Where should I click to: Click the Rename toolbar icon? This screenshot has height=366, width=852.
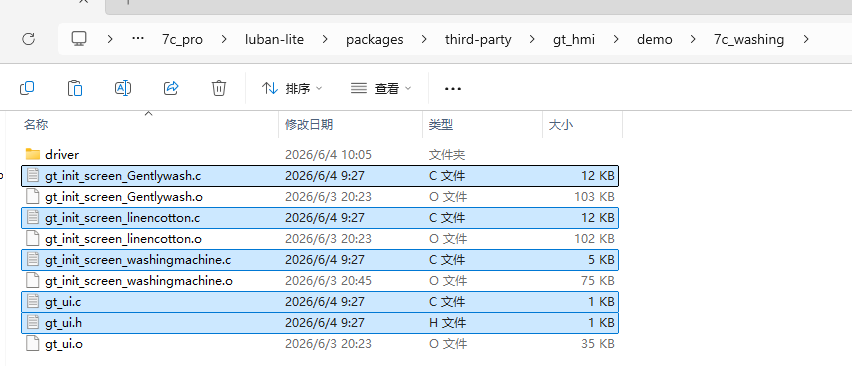[x=123, y=88]
